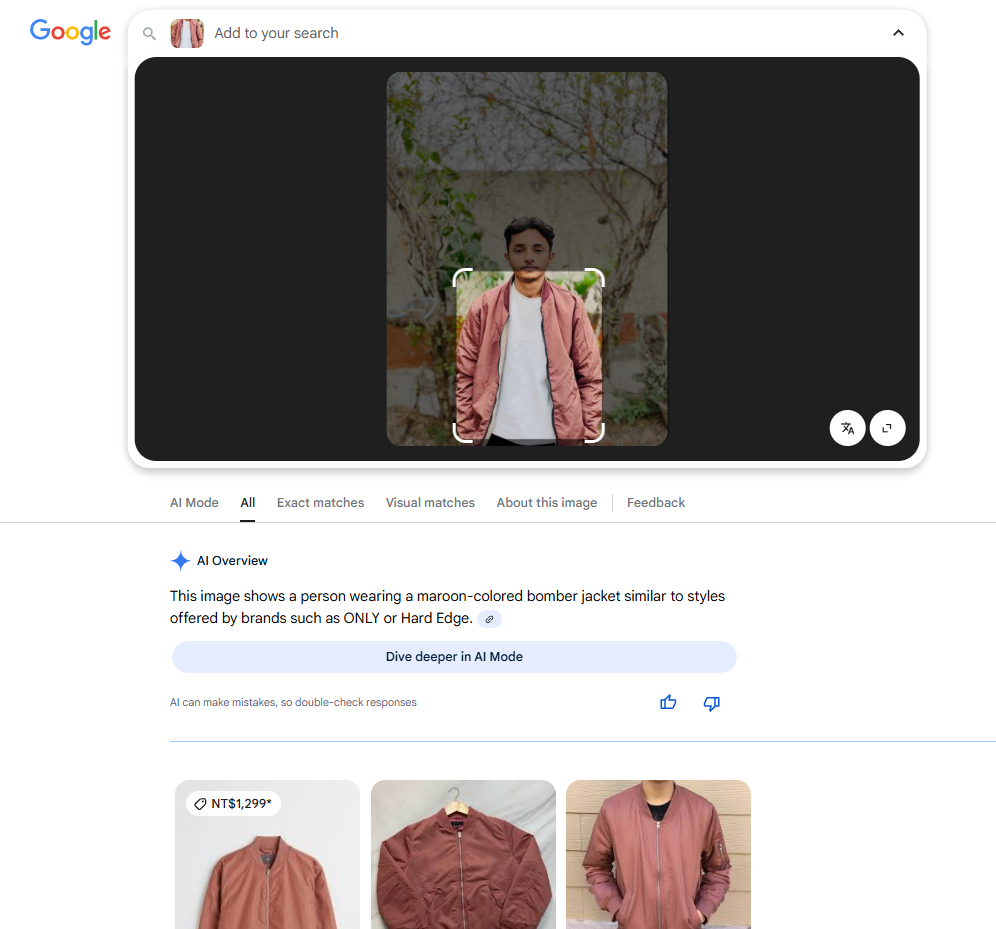Give thumbs up on the AI Overview
996x929 pixels.
[x=668, y=703]
